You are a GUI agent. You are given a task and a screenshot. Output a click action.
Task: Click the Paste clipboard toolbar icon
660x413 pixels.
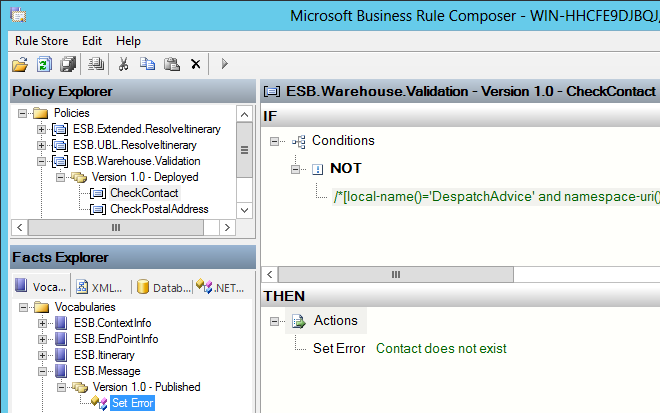click(x=172, y=64)
